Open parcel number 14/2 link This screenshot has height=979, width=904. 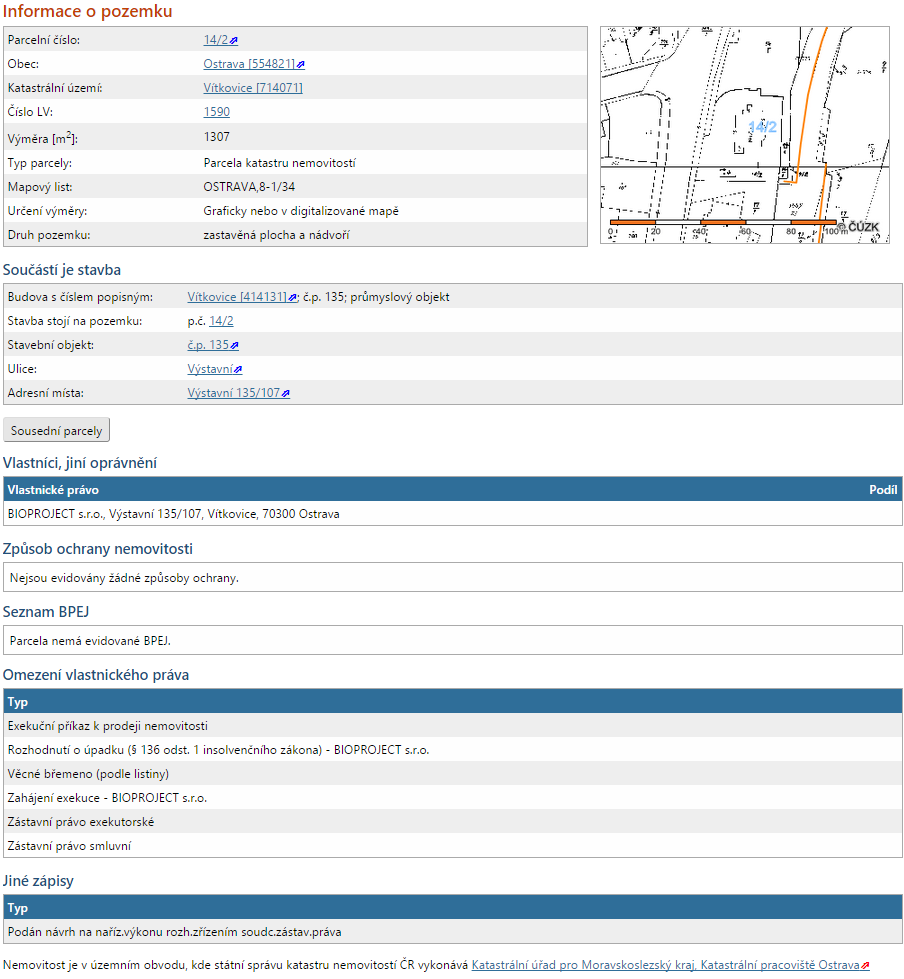[215, 40]
